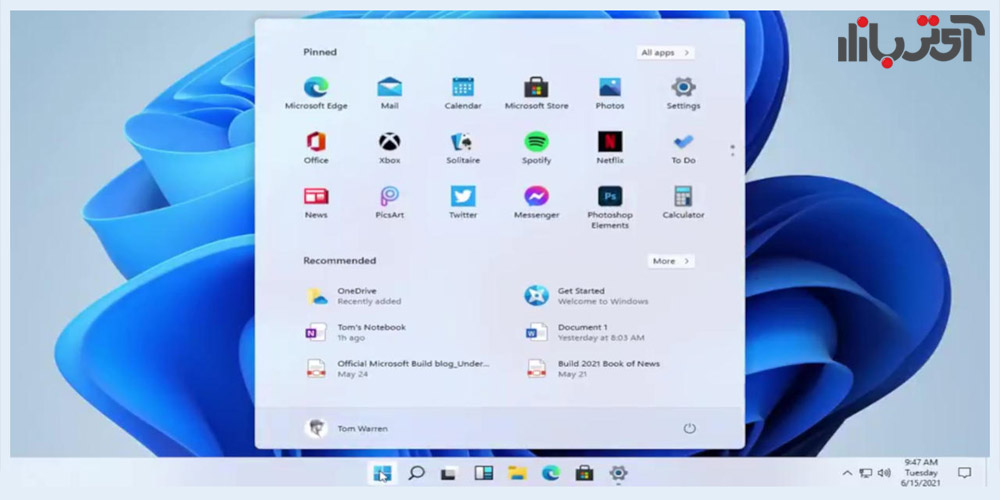
Task: Open the To Do app
Action: [683, 148]
